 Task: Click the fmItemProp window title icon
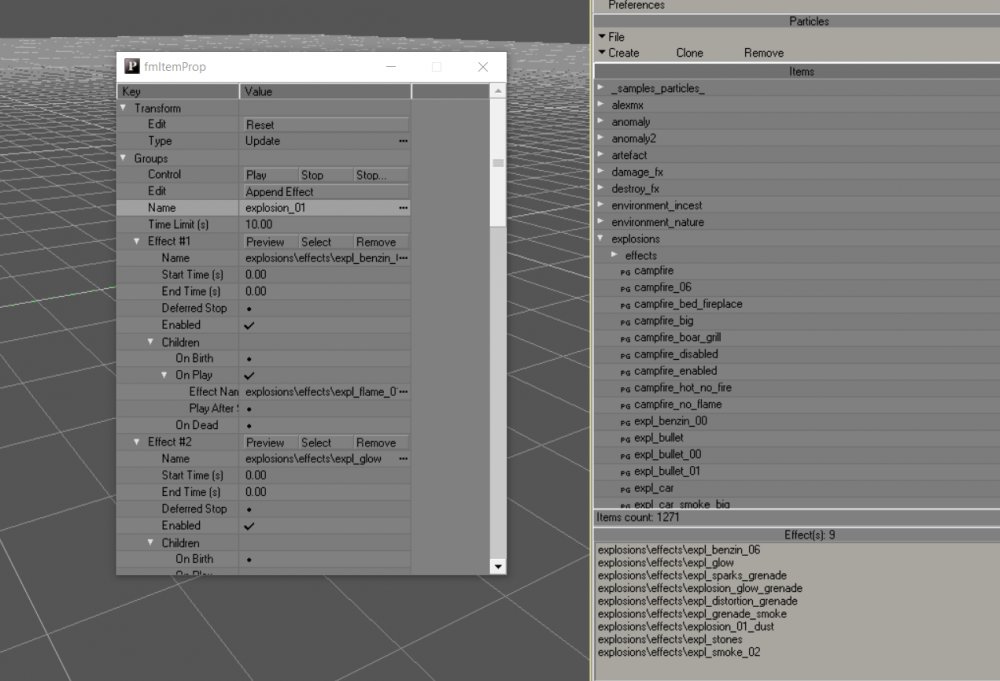[x=132, y=67]
